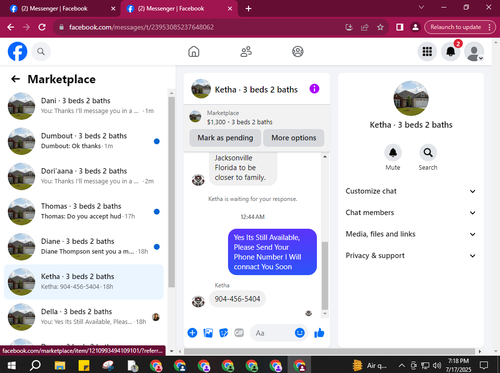Open Chrome profile icon
This screenshot has width=500, height=373.
[415, 27]
